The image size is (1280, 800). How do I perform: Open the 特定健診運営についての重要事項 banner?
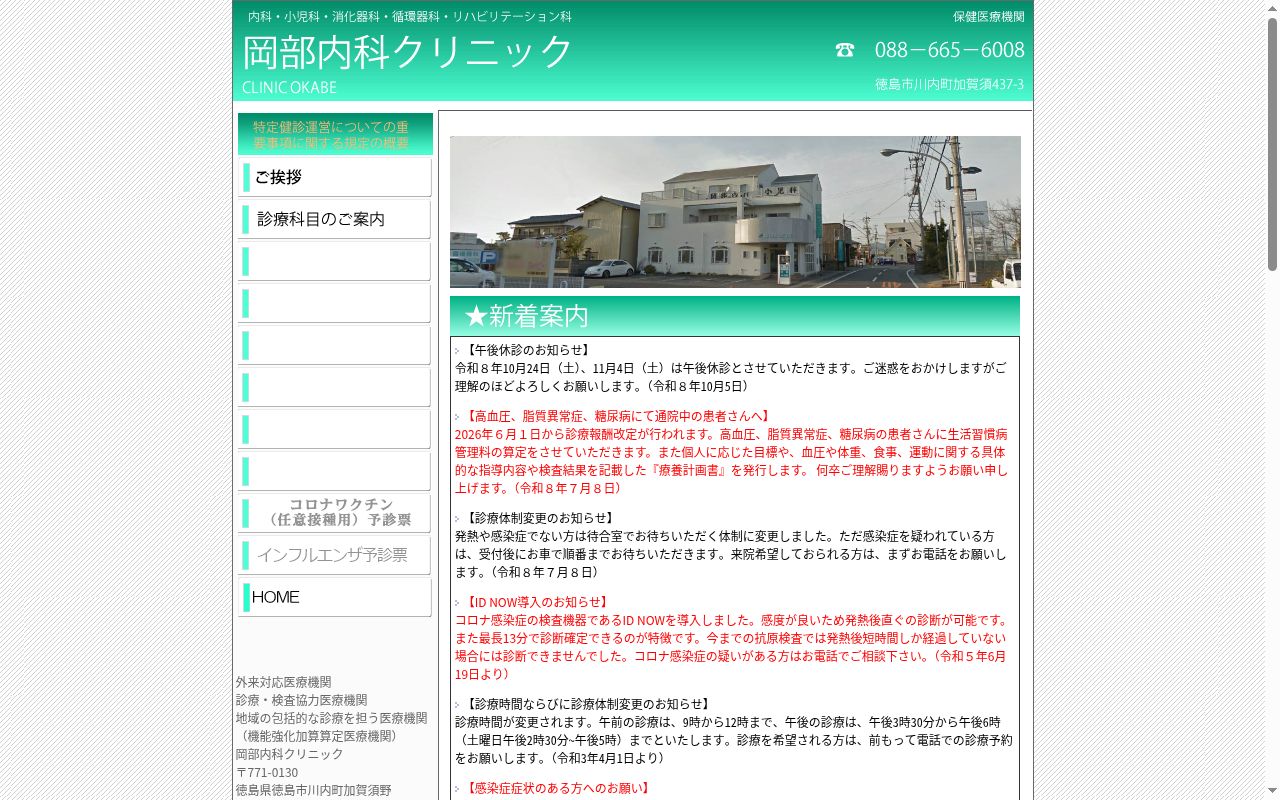pos(335,134)
